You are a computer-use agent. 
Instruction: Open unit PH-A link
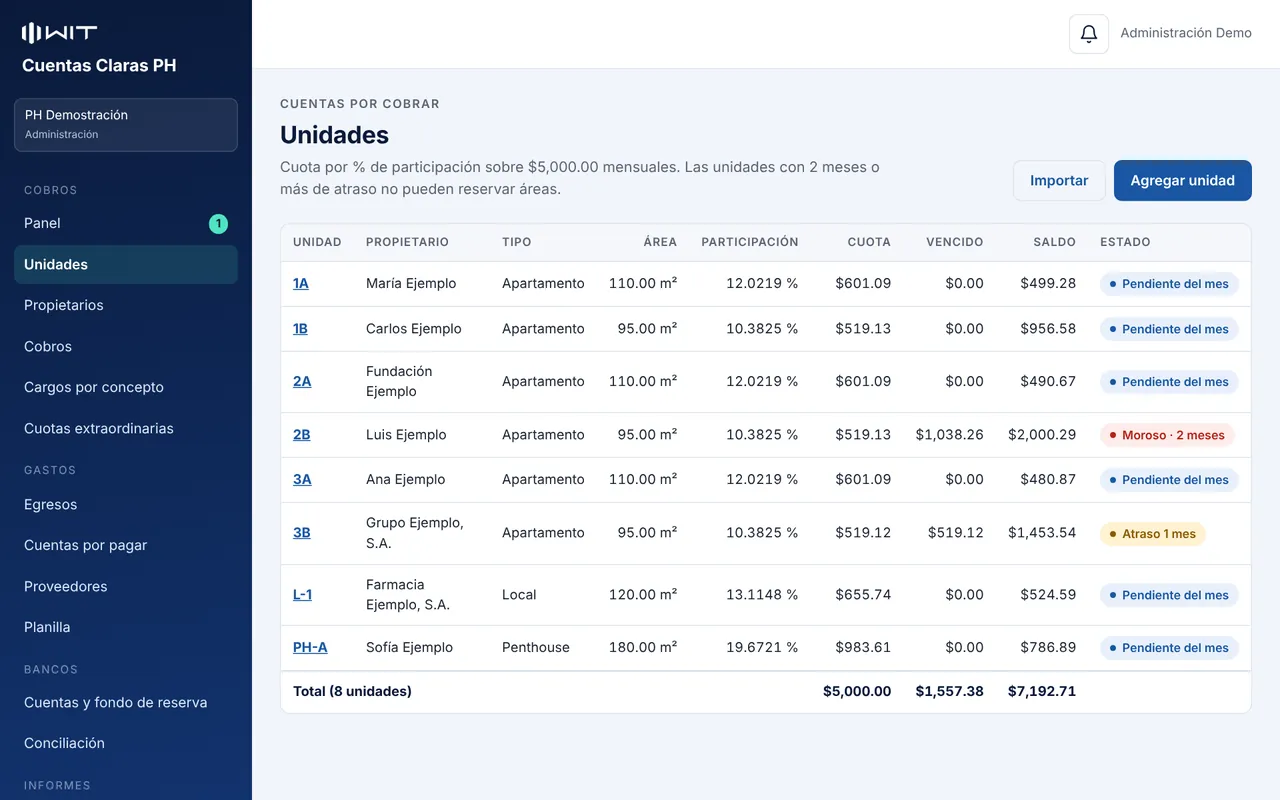[310, 648]
